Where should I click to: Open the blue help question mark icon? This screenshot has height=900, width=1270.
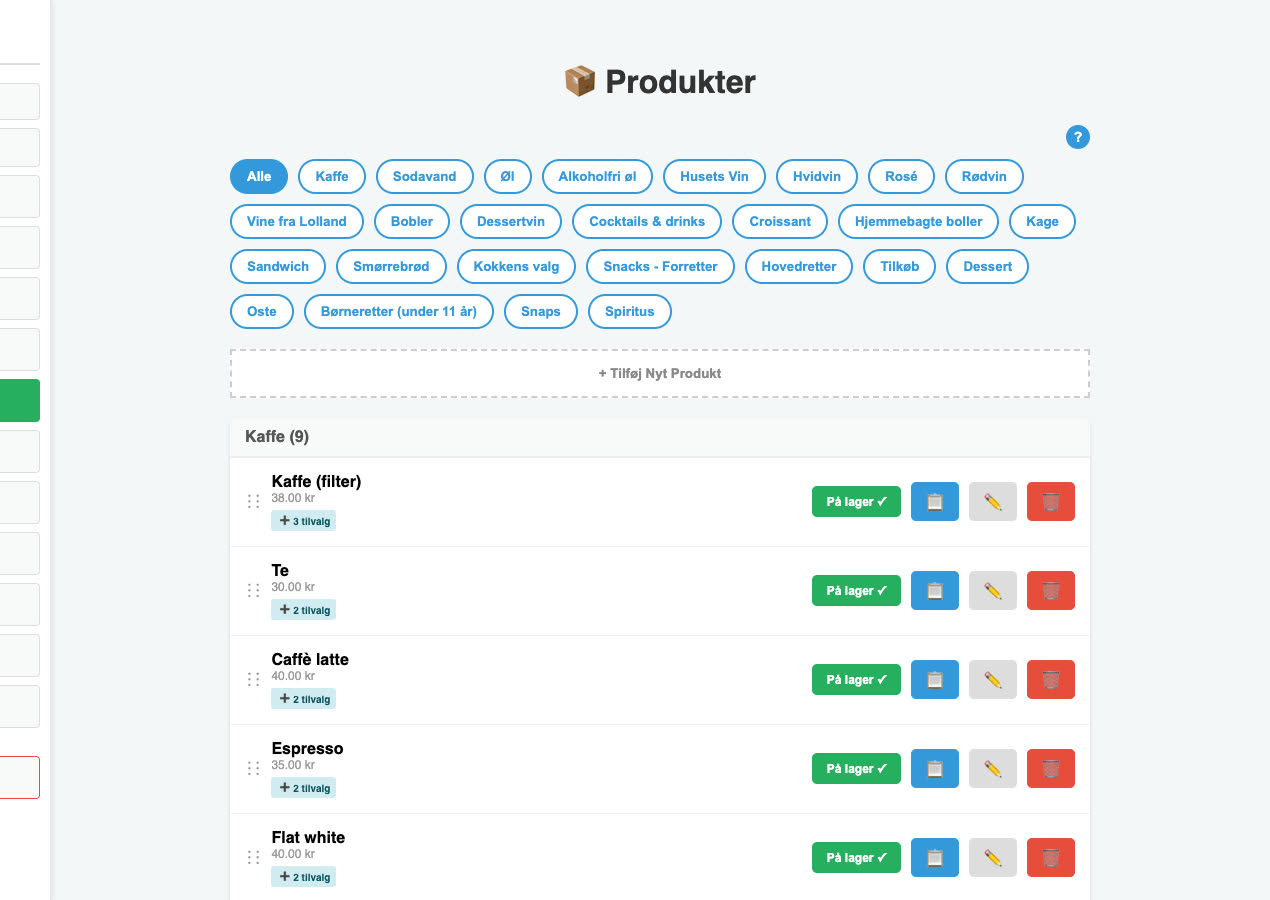pyautogui.click(x=1078, y=138)
